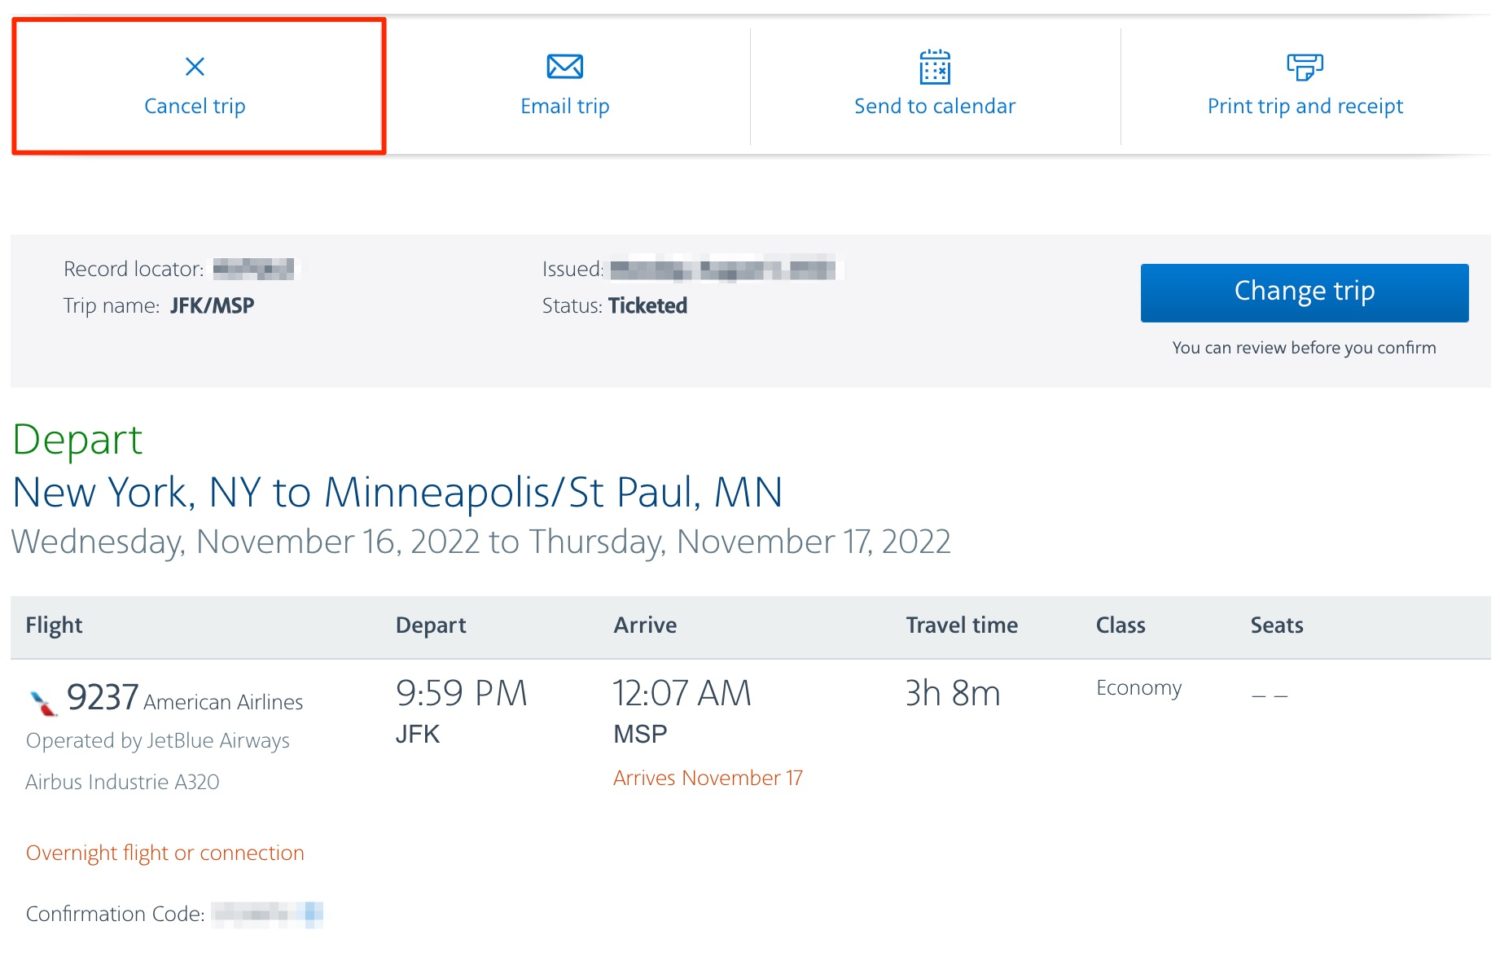
Task: Click the Confirmation Code value
Action: [x=265, y=913]
